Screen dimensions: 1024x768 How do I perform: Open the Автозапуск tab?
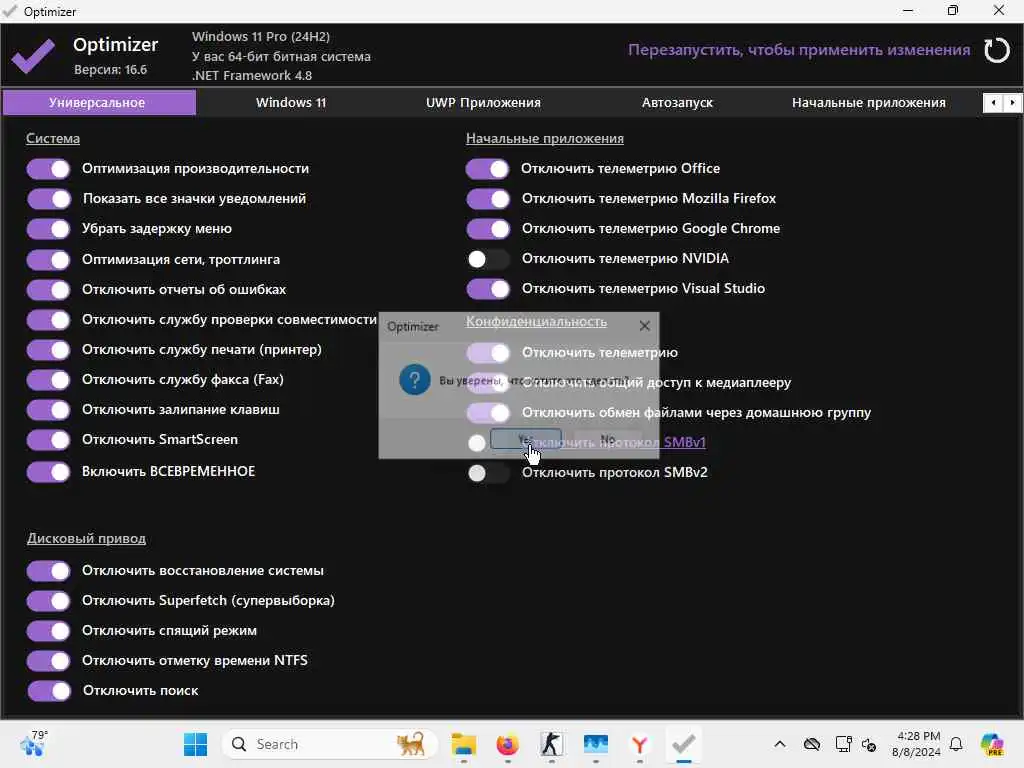click(x=677, y=103)
